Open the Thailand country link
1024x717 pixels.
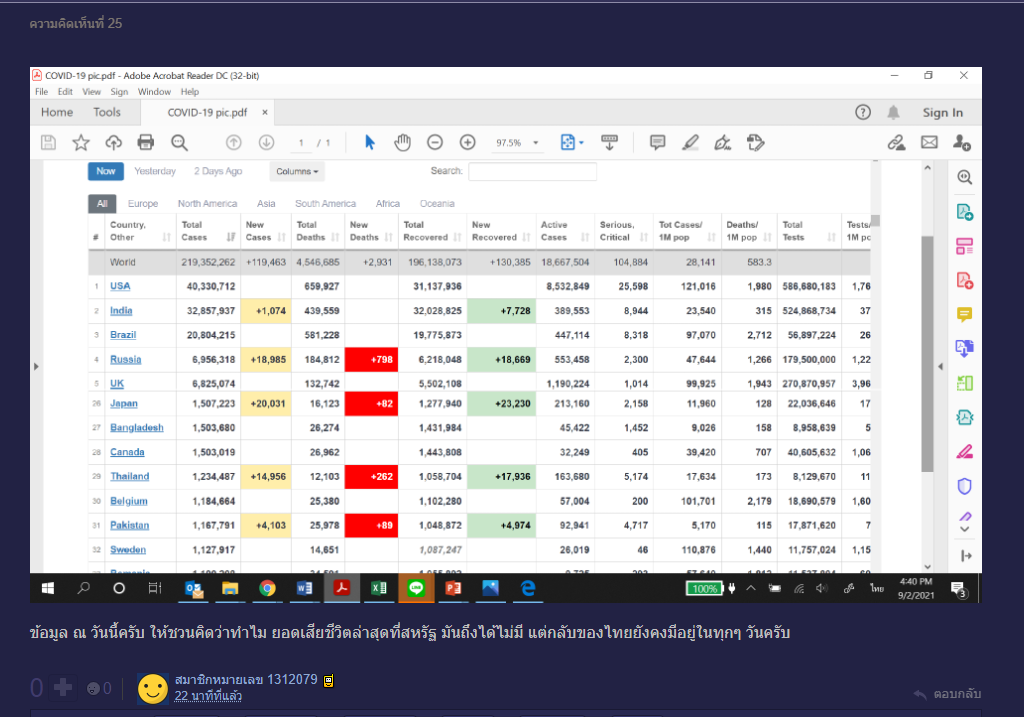tap(129, 476)
